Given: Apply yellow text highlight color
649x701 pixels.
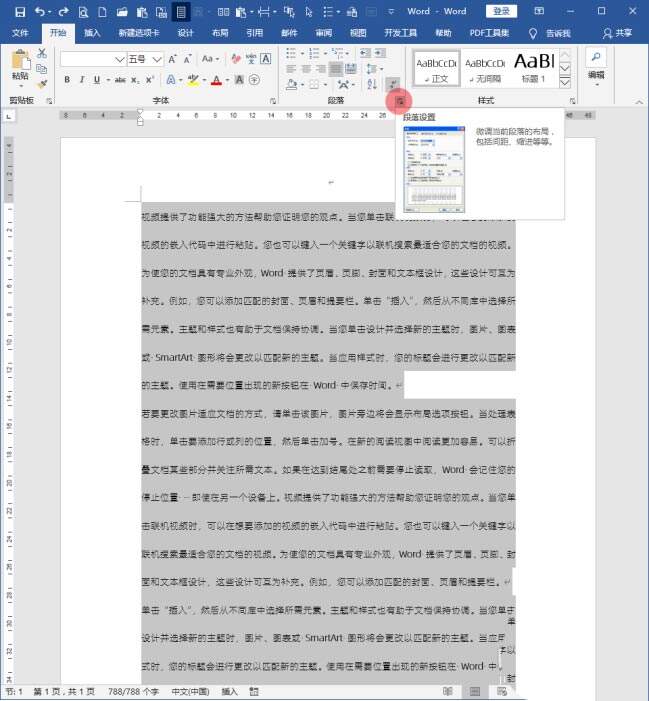Looking at the screenshot, I should point(193,80).
